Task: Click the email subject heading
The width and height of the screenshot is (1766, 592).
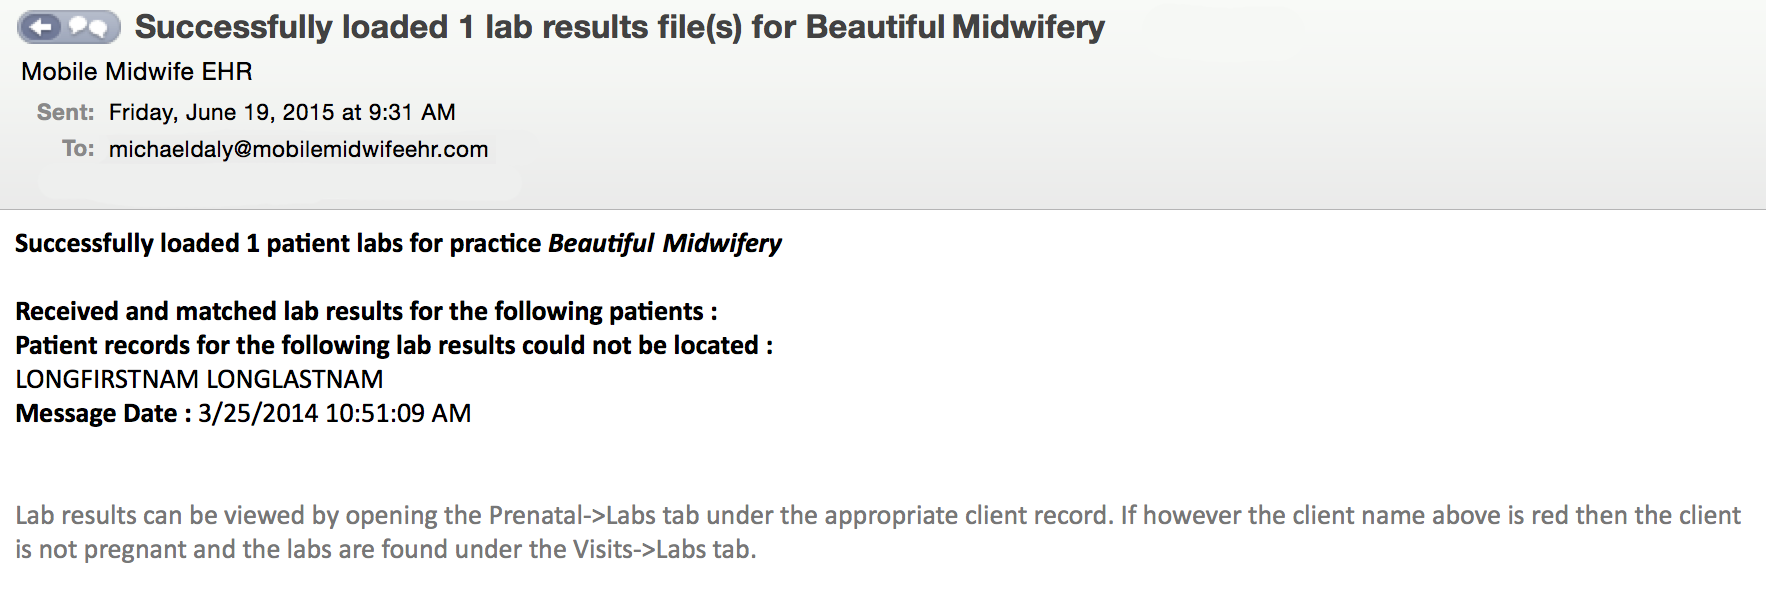Action: click(x=620, y=27)
